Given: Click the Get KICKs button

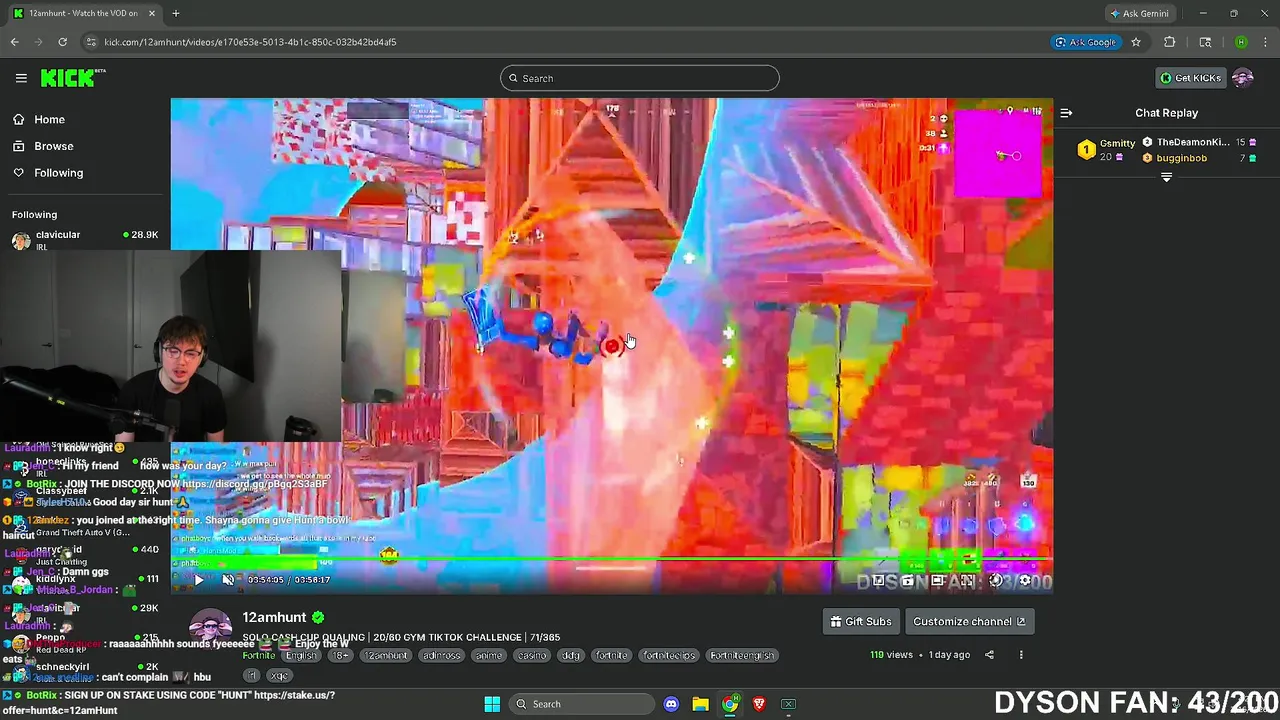Looking at the screenshot, I should tap(1190, 78).
